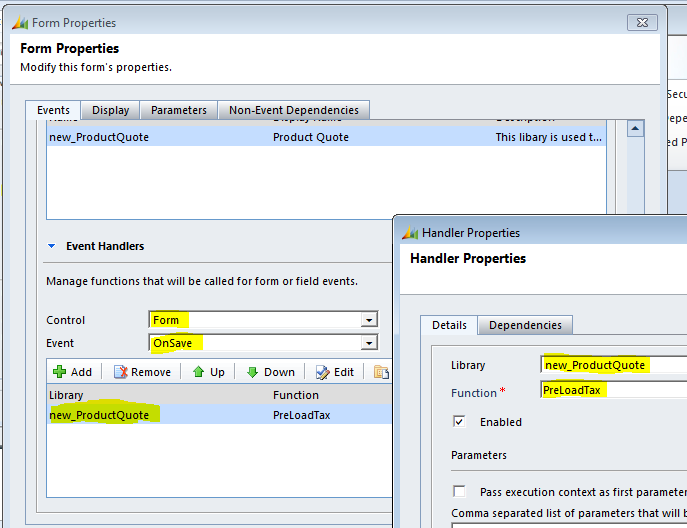Open the Non-Event Dependencies tab
The height and width of the screenshot is (528, 687).
point(295,110)
